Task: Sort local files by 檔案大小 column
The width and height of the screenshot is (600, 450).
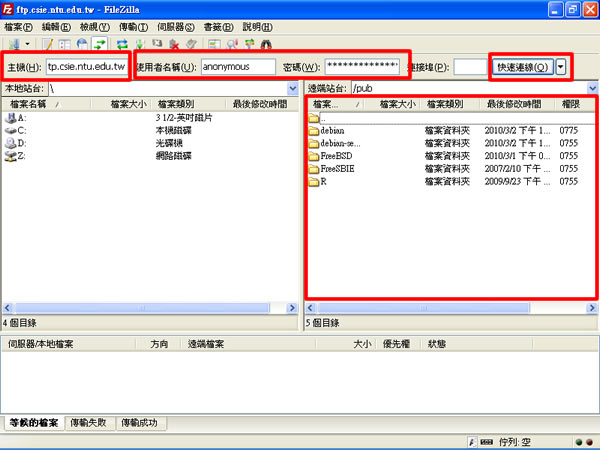Action: point(121,104)
